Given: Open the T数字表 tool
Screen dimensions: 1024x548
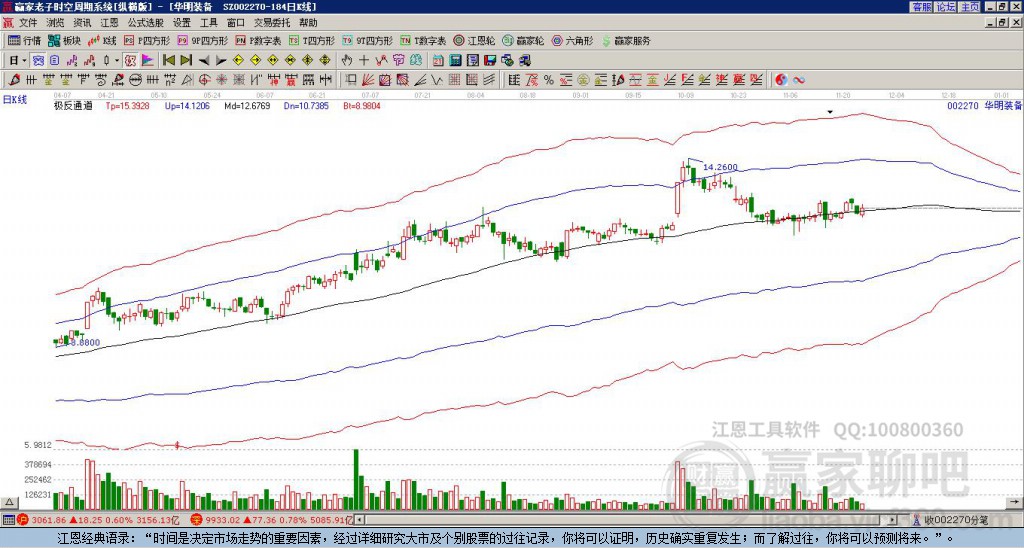Looking at the screenshot, I should (423, 40).
